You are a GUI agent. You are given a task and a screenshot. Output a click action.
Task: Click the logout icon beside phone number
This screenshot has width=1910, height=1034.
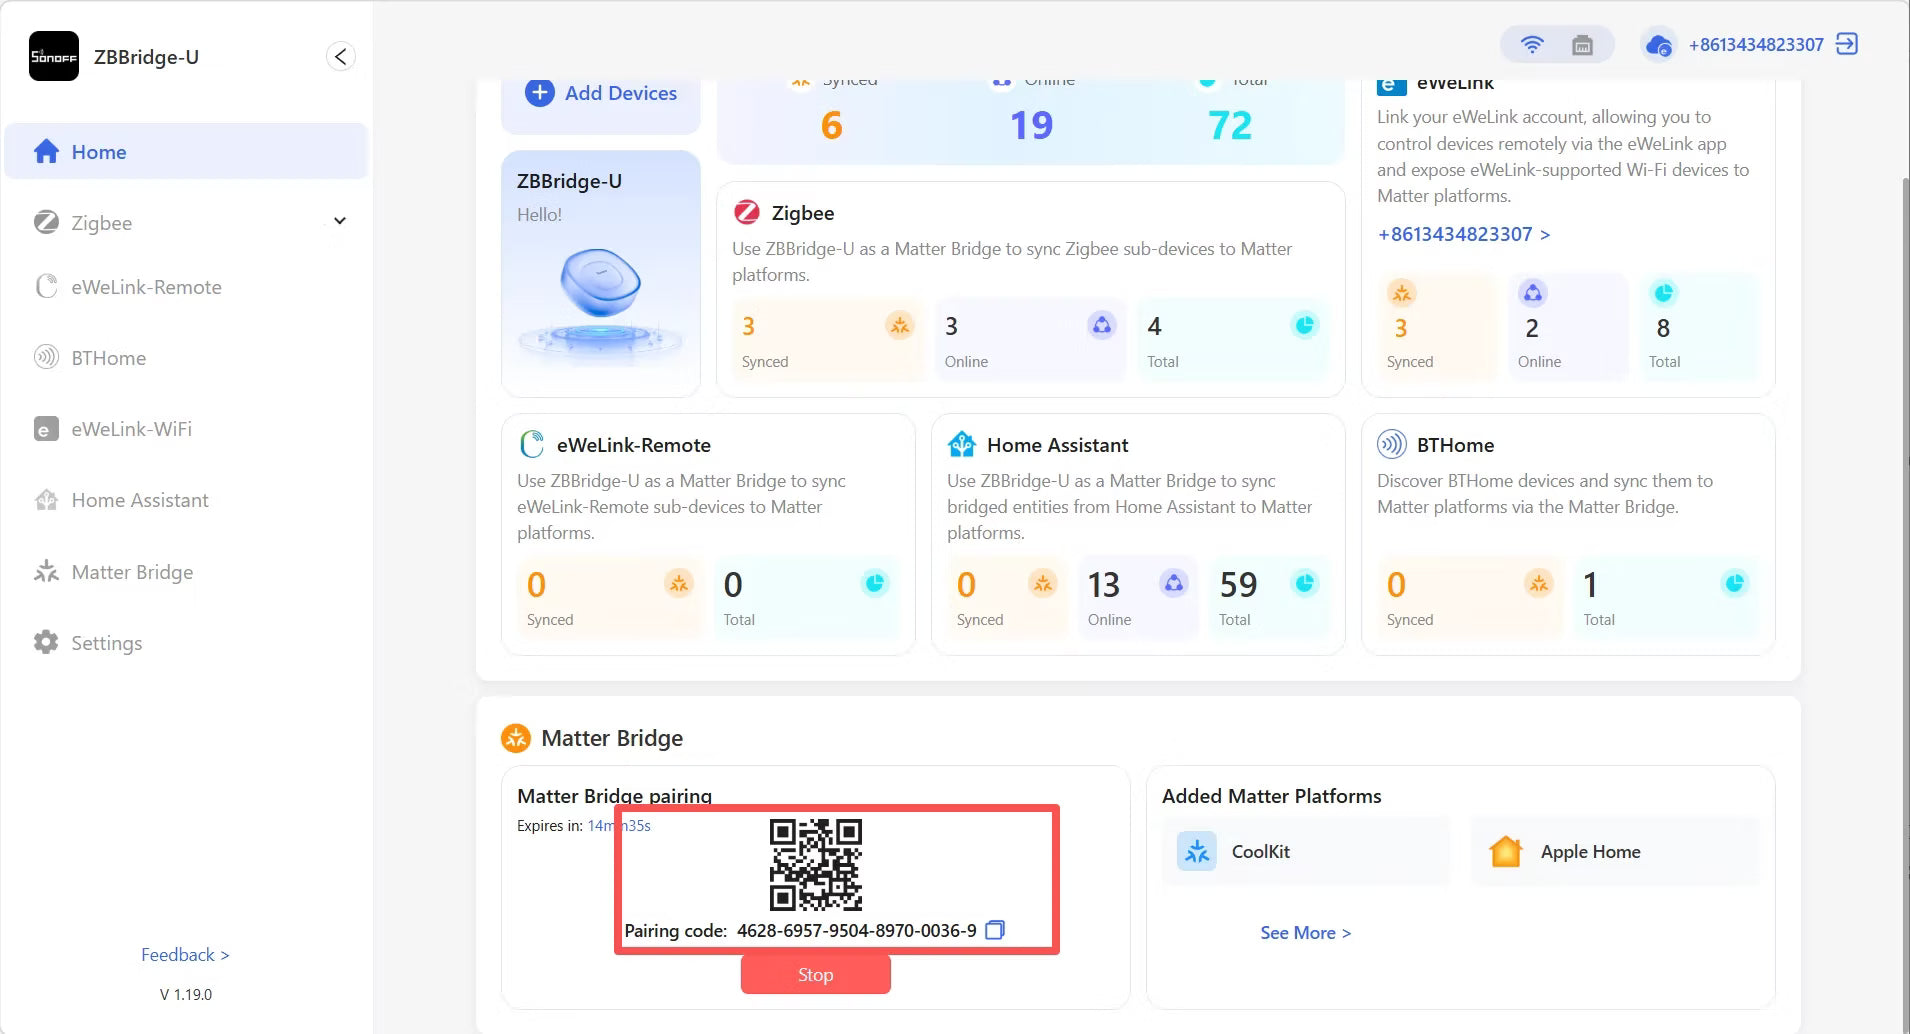(x=1847, y=44)
